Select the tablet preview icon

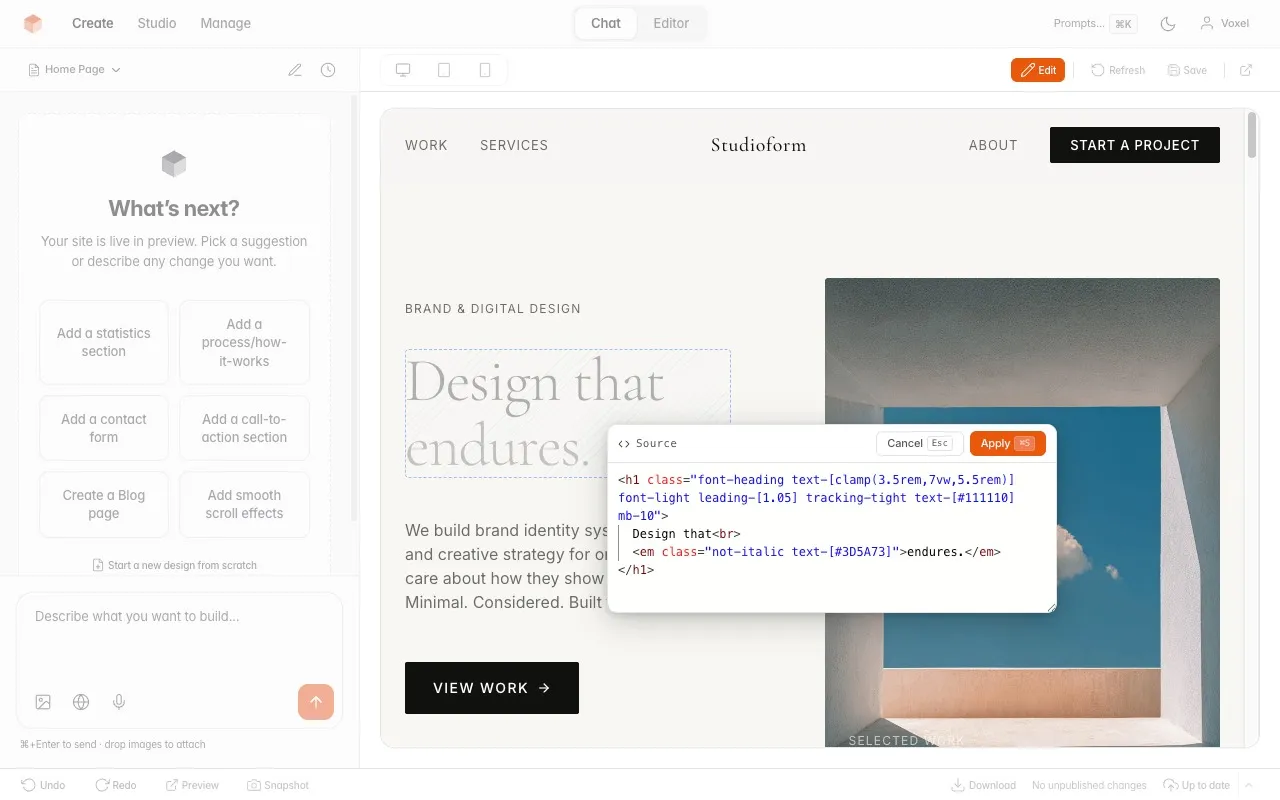[443, 69]
